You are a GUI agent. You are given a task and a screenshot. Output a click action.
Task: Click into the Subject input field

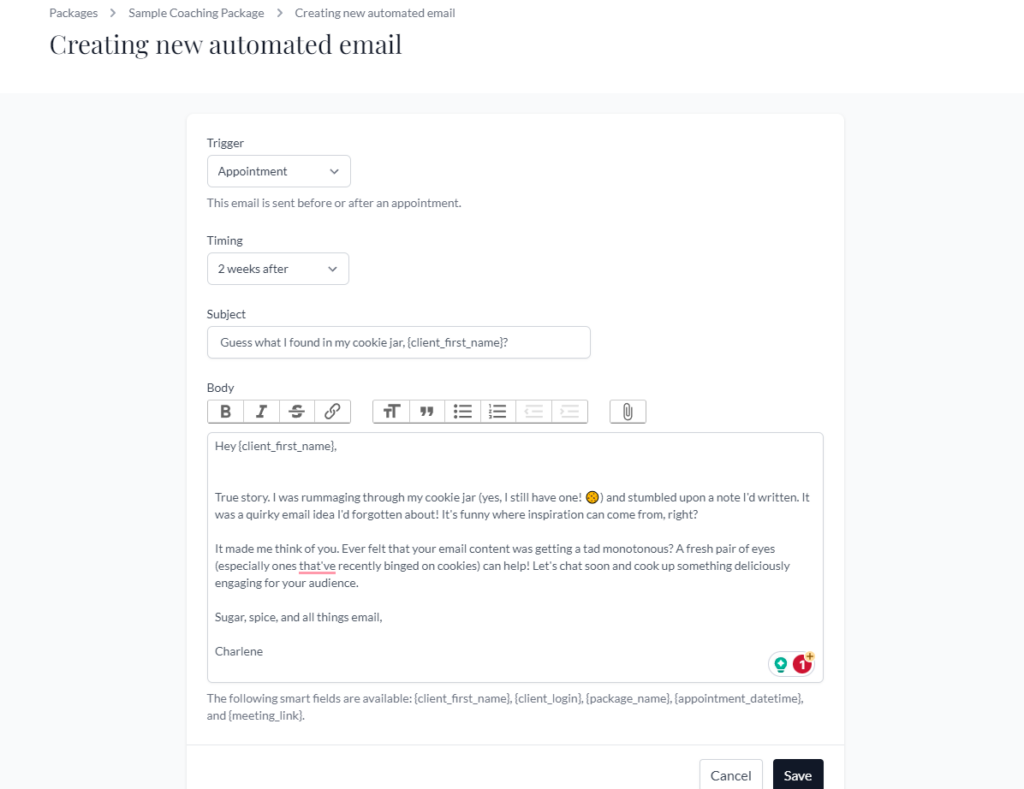coord(398,342)
